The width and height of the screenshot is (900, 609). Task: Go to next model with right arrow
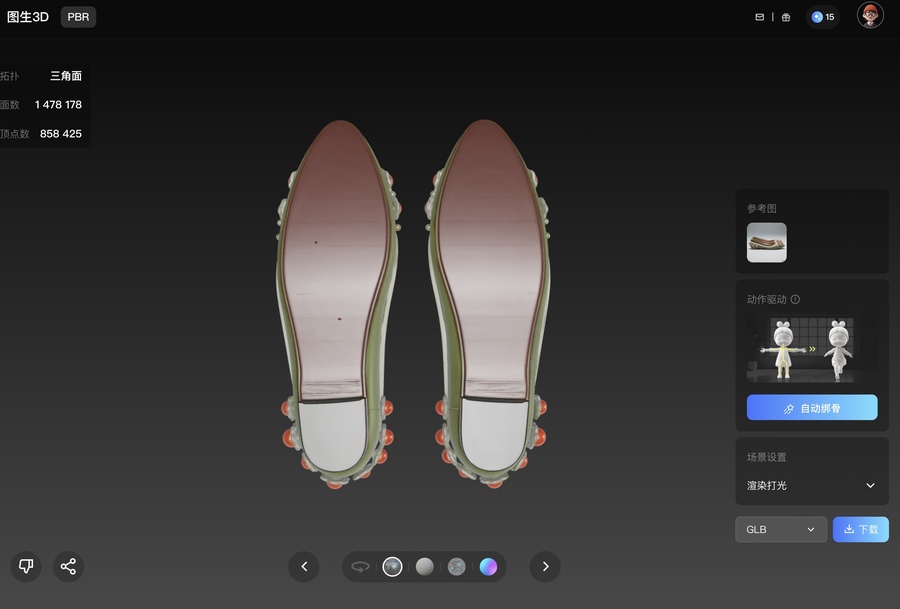point(545,566)
